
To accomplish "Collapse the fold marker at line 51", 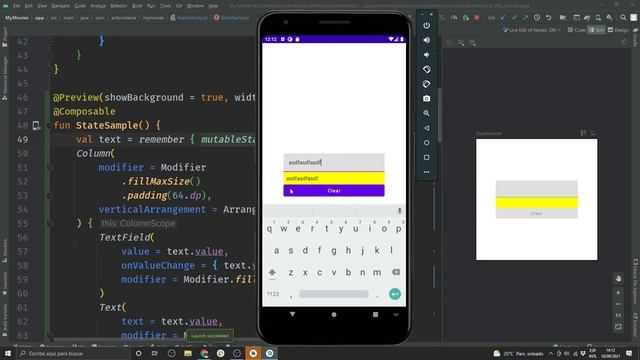I will [x=49, y=167].
